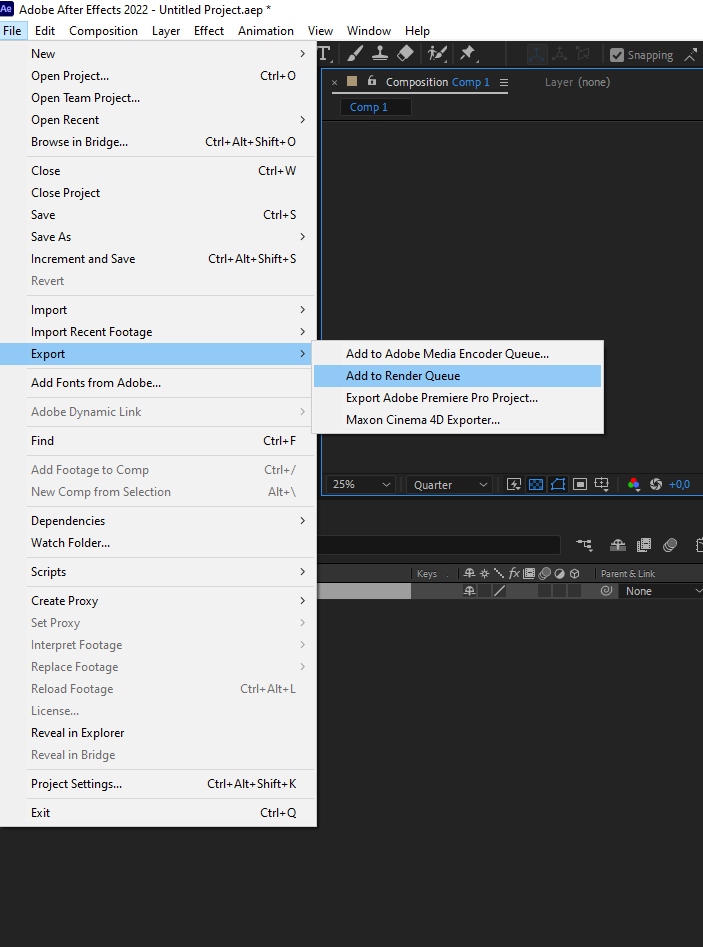Click the composition label color swatch
The image size is (703, 947).
pos(352,82)
